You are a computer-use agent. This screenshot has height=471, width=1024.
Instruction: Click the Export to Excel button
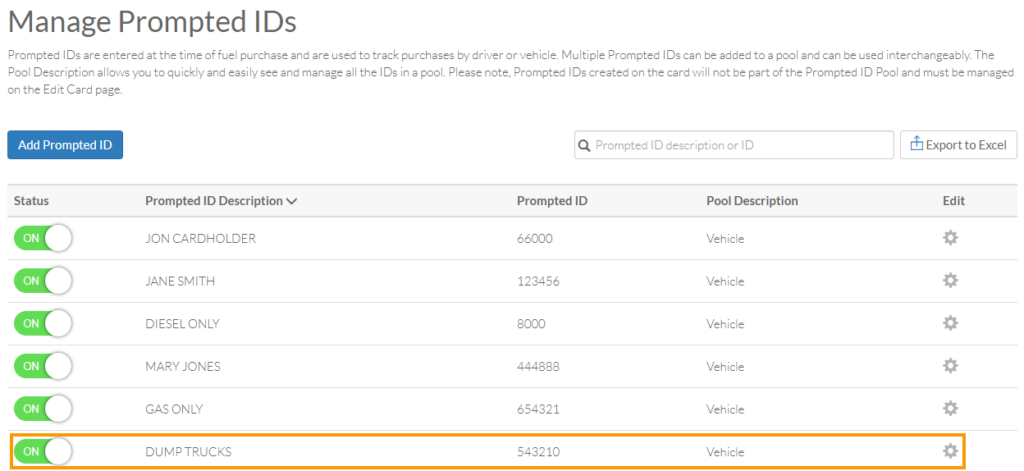click(x=959, y=145)
